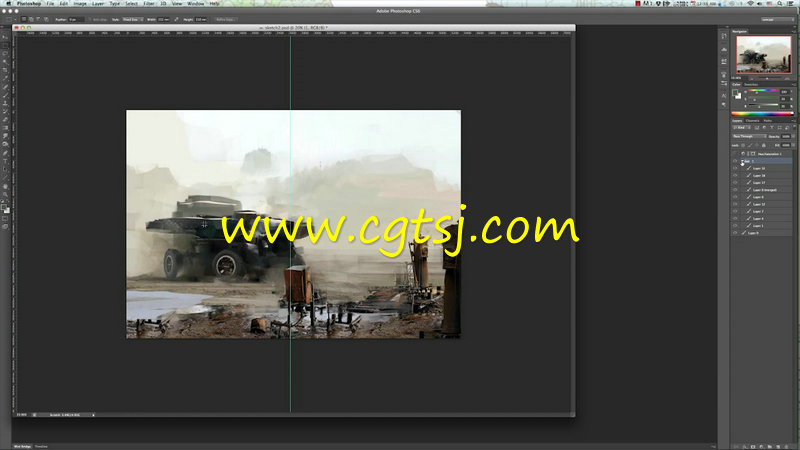
Task: Select the Brush tool
Action: coord(5,94)
